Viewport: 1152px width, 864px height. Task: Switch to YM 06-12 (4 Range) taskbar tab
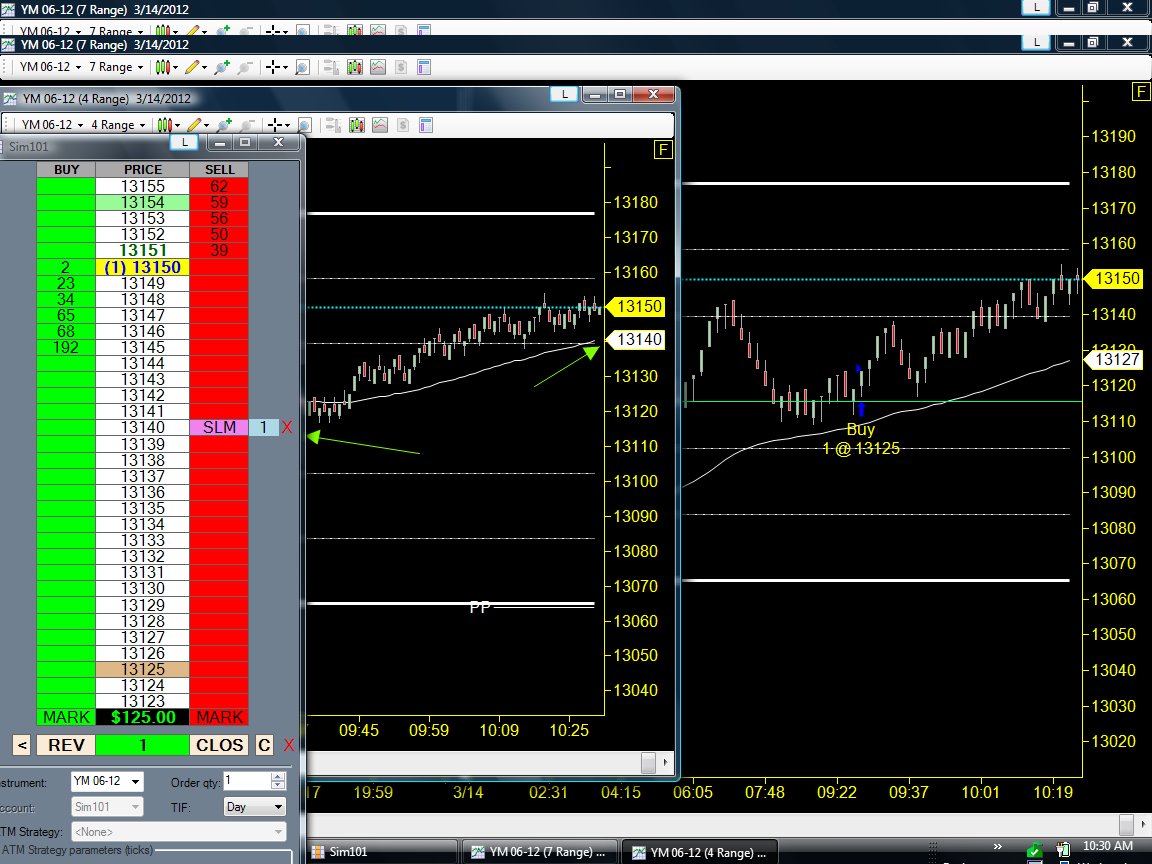[700, 852]
